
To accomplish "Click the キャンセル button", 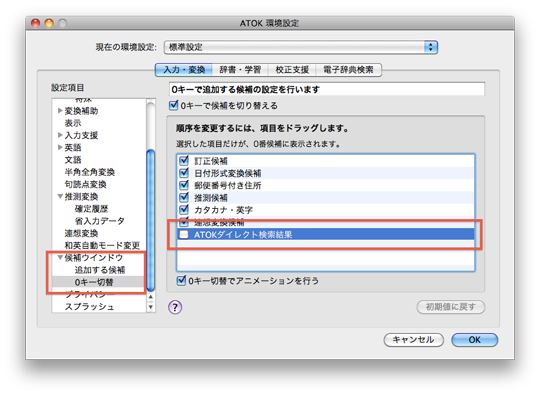I will tap(413, 340).
